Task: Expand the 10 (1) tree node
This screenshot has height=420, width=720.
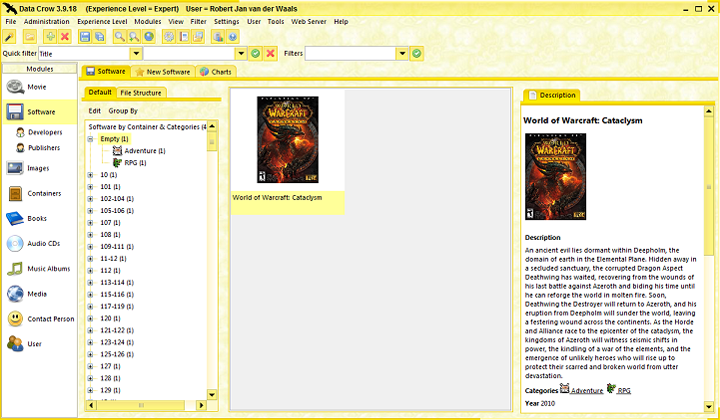Action: click(90, 175)
